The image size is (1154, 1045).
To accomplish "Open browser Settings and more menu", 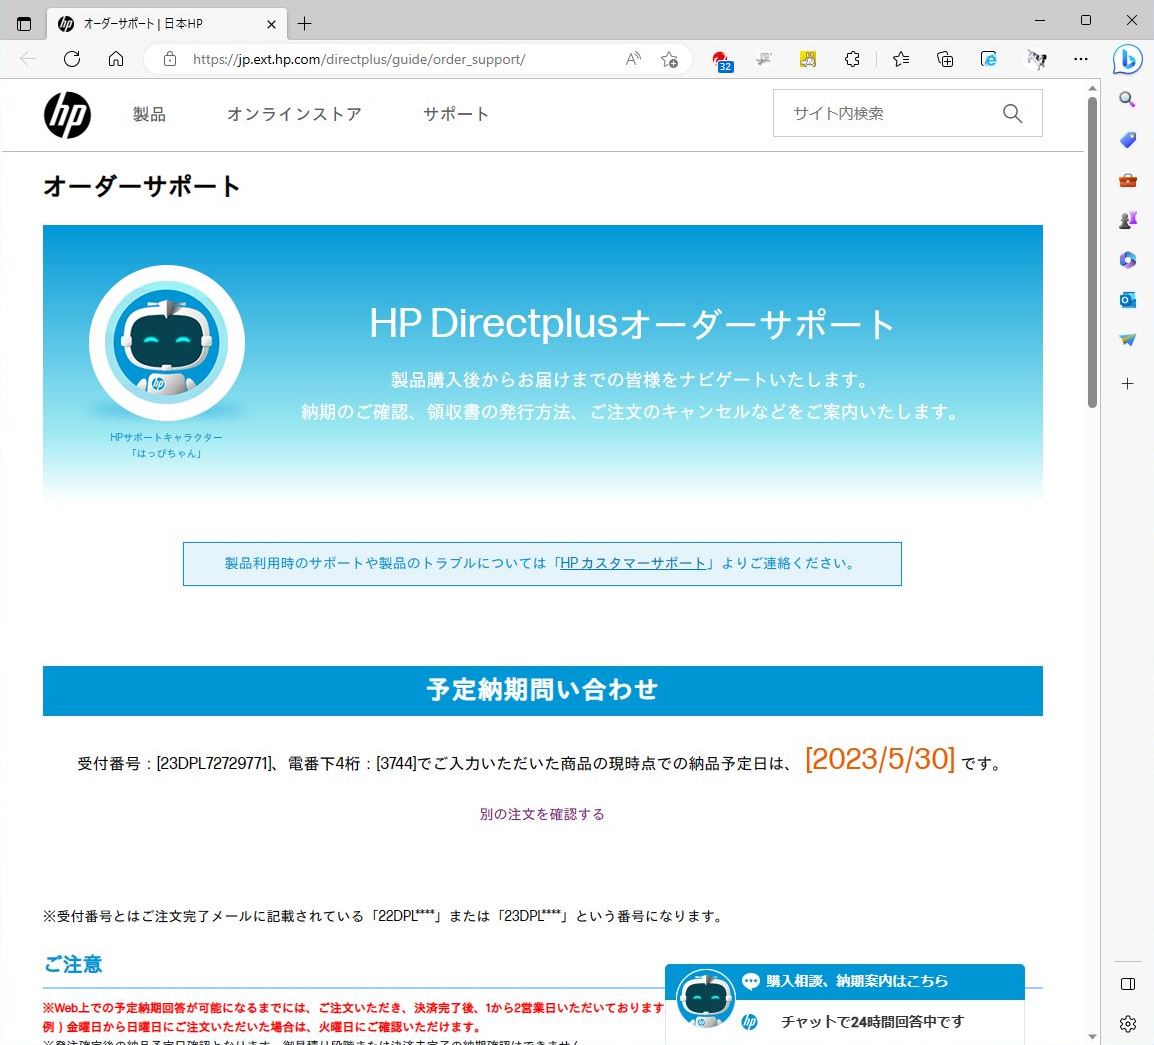I will [1080, 59].
